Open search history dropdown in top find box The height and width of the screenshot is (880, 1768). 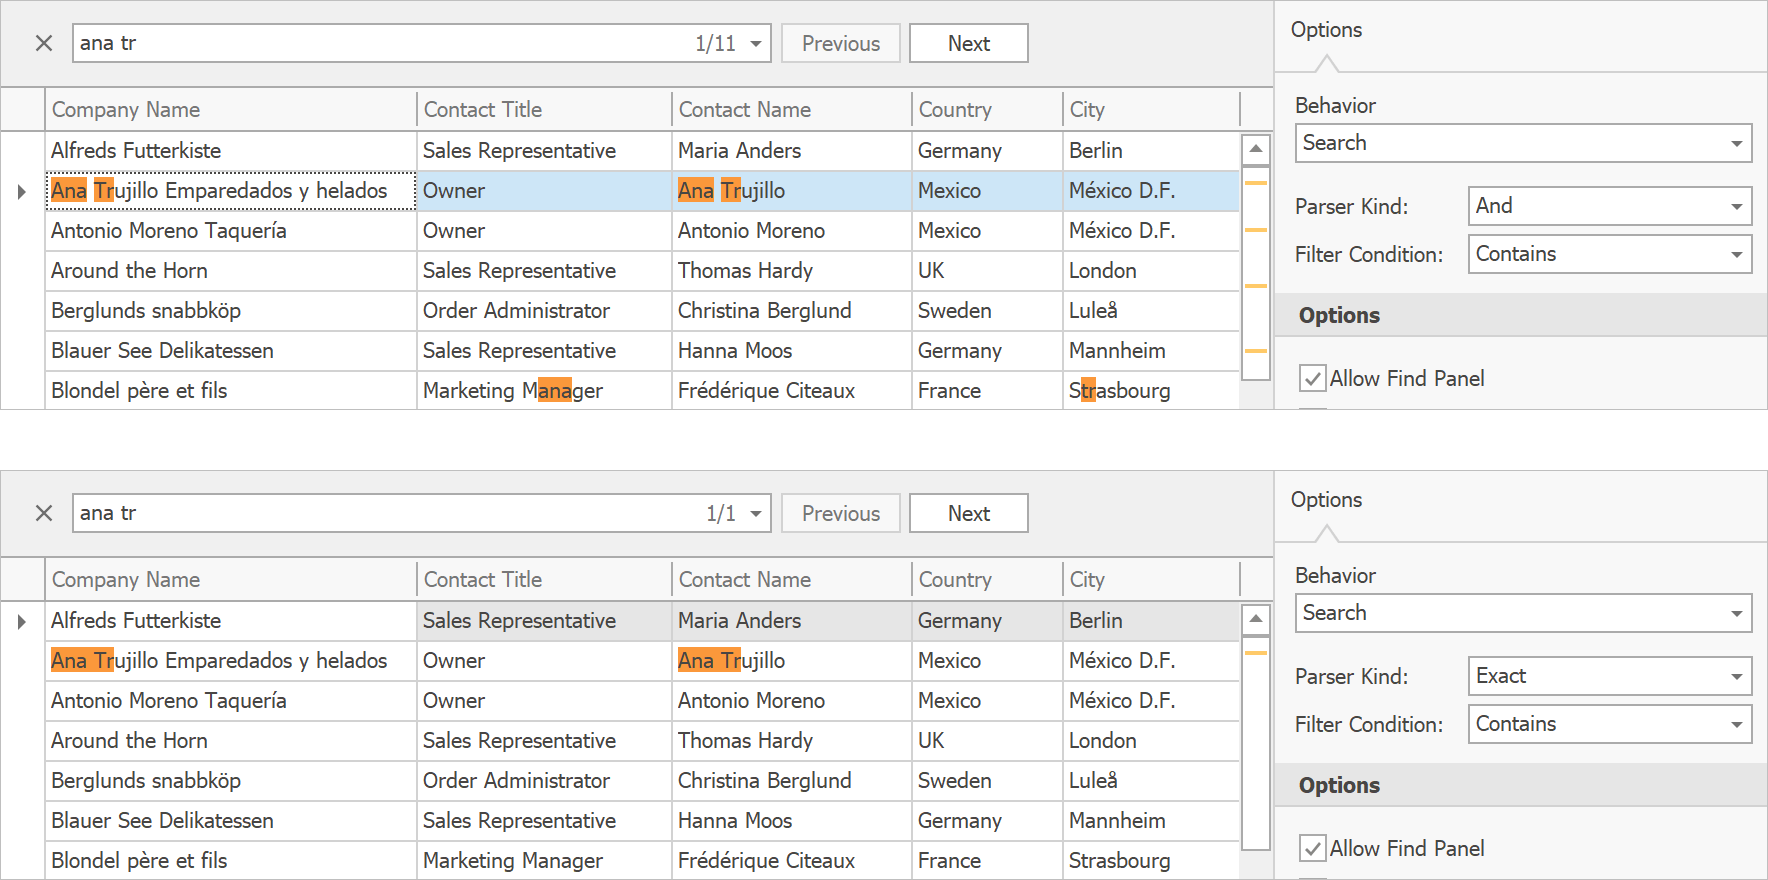(756, 43)
